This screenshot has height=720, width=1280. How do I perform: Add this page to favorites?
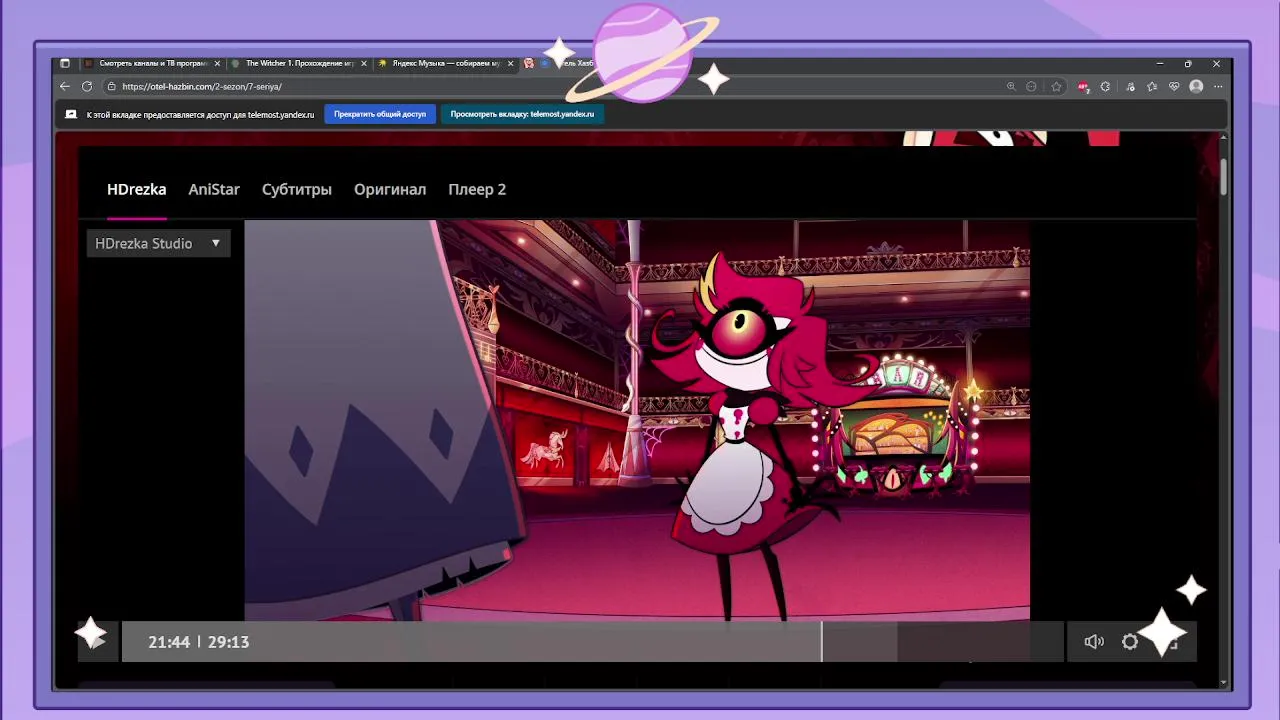coord(1056,87)
